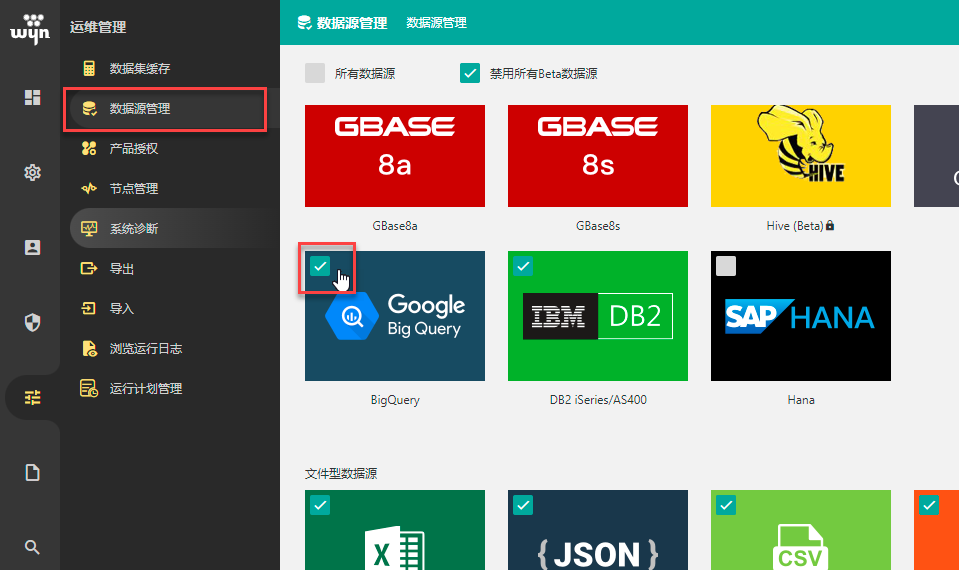Select the Hive elephant data source tile
The image size is (959, 570).
coord(801,156)
